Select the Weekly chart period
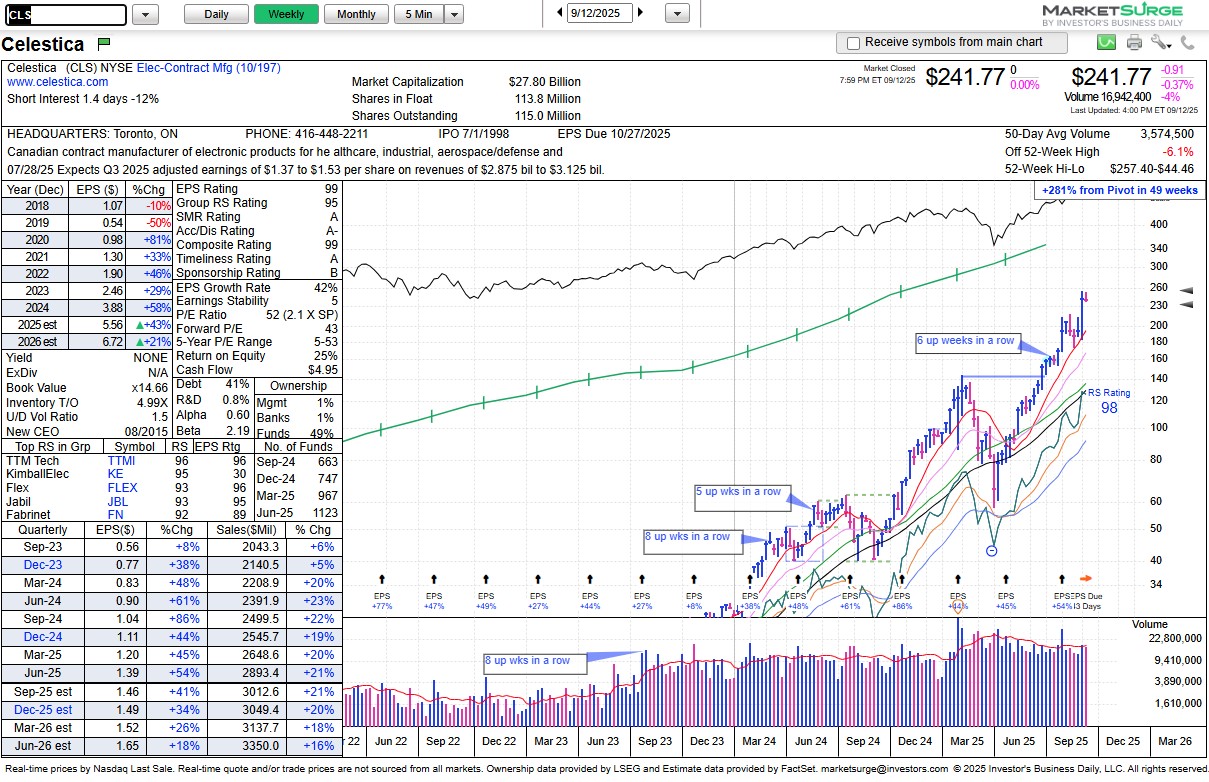Image resolution: width=1209 pixels, height=782 pixels. point(286,14)
